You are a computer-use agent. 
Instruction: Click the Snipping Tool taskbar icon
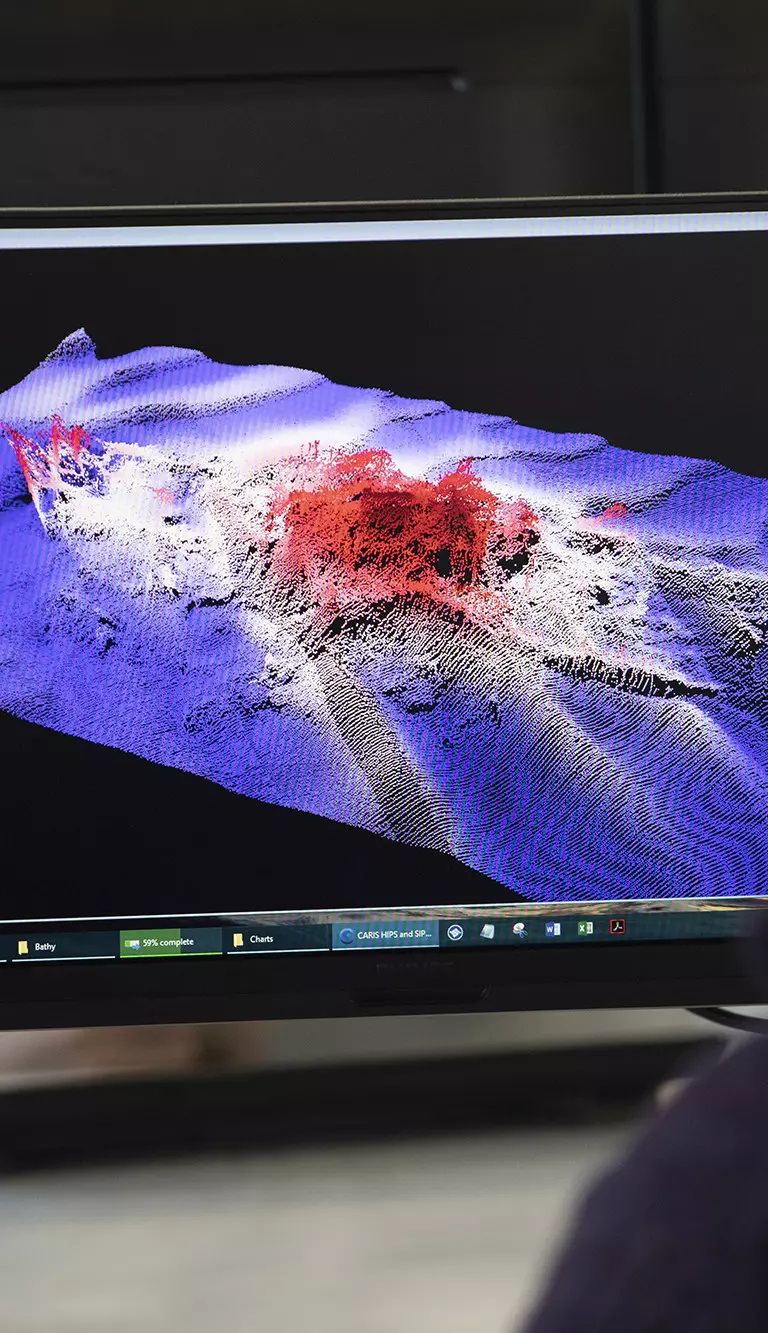tap(520, 930)
